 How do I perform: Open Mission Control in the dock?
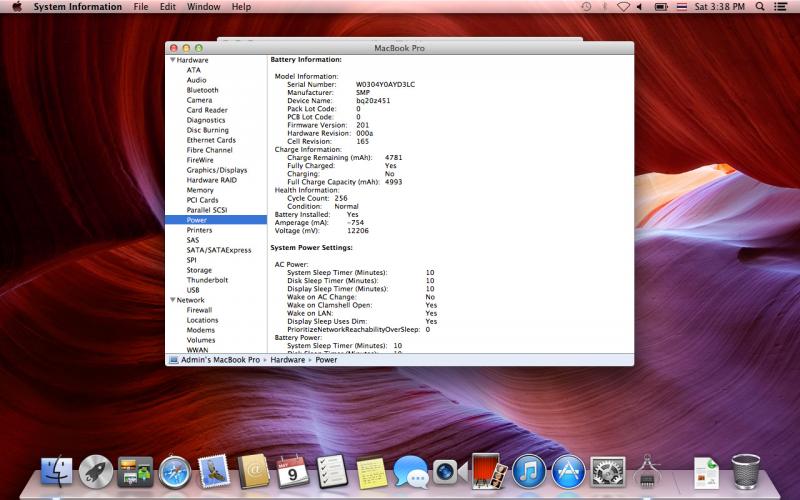pos(135,471)
